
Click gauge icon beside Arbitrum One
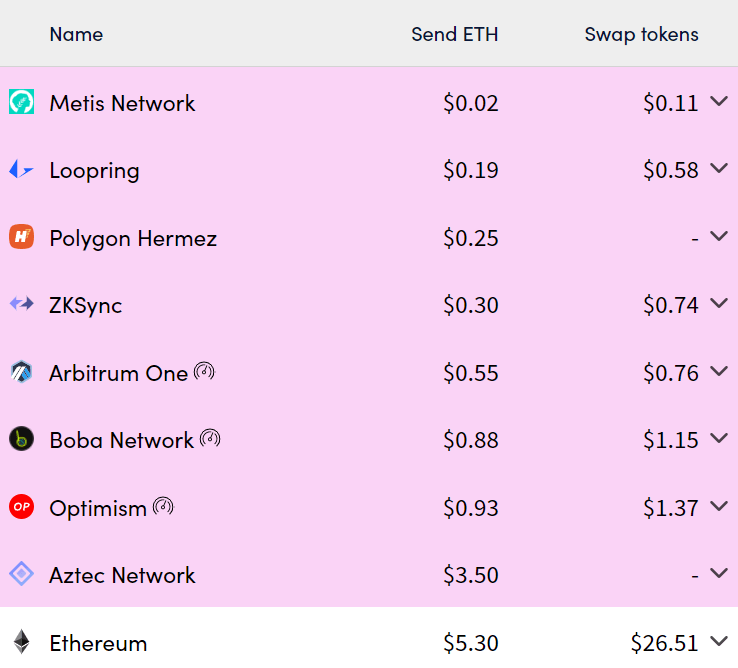pyautogui.click(x=204, y=371)
